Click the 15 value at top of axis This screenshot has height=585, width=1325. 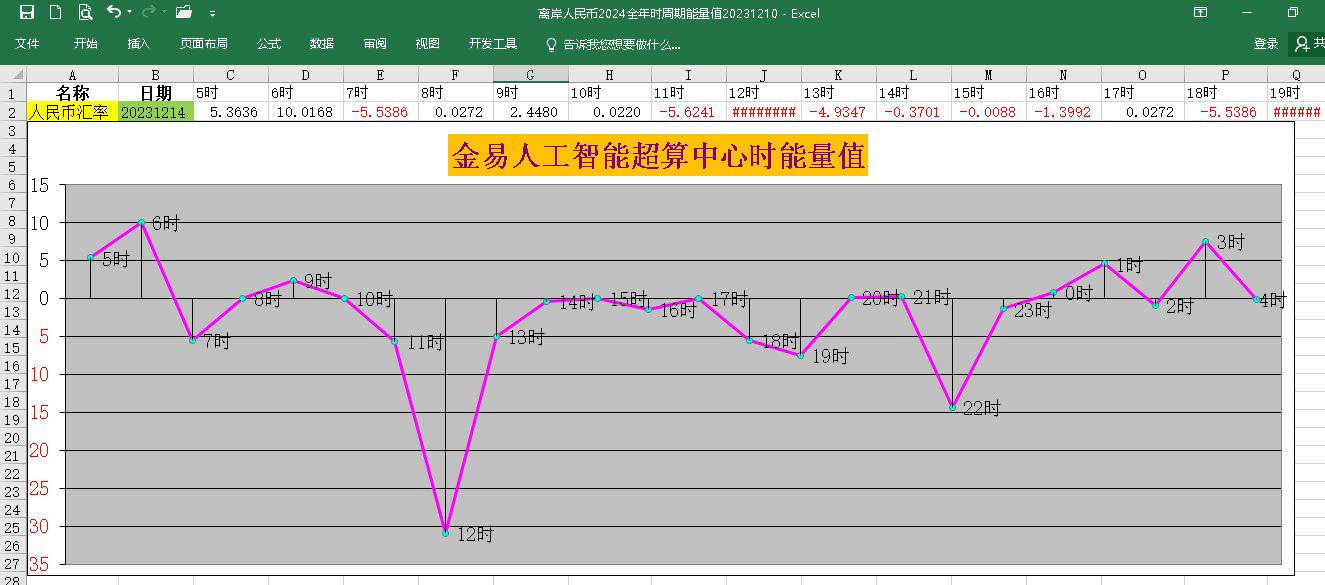(39, 185)
